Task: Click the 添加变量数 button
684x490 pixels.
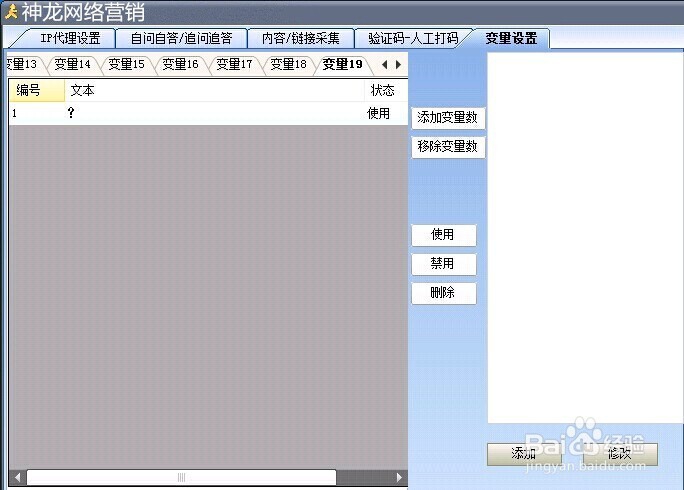Action: pos(448,118)
